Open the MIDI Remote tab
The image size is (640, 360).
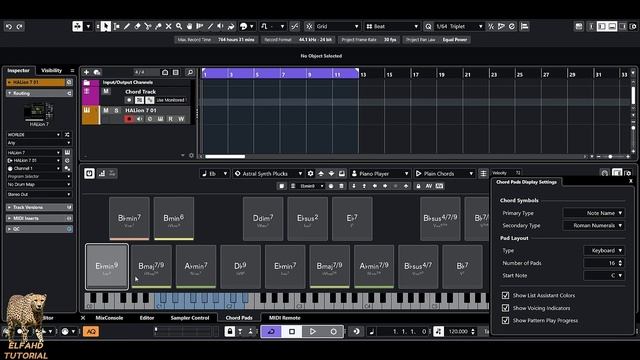284,318
